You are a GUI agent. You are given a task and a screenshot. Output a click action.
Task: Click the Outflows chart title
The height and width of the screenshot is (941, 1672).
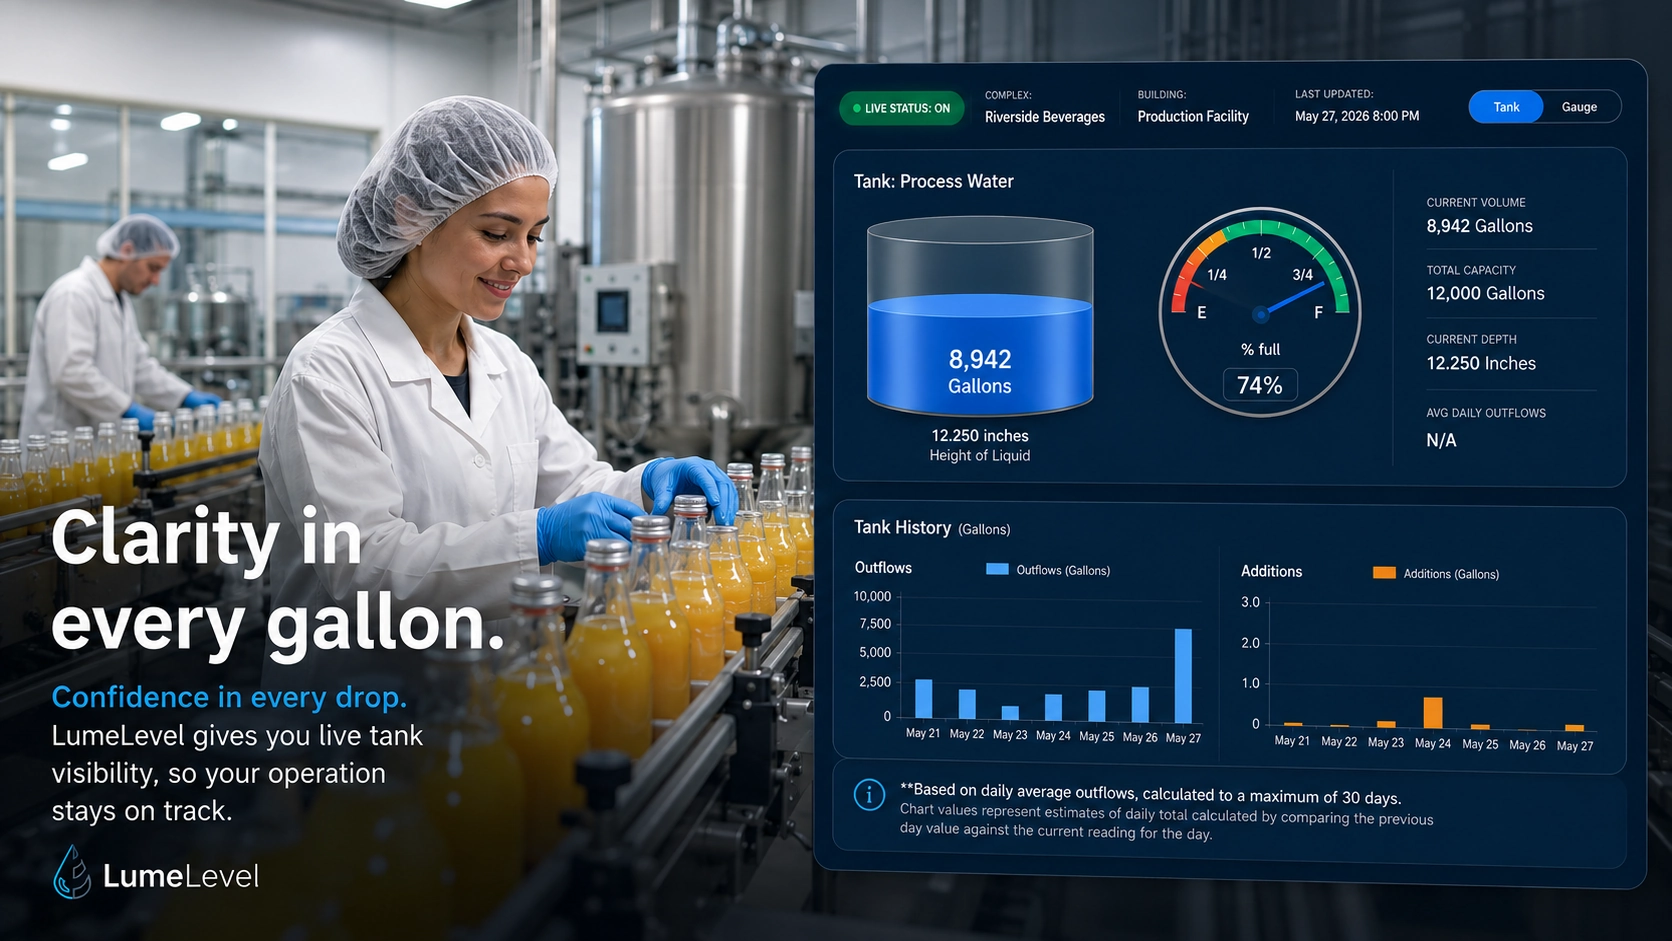[x=883, y=567]
